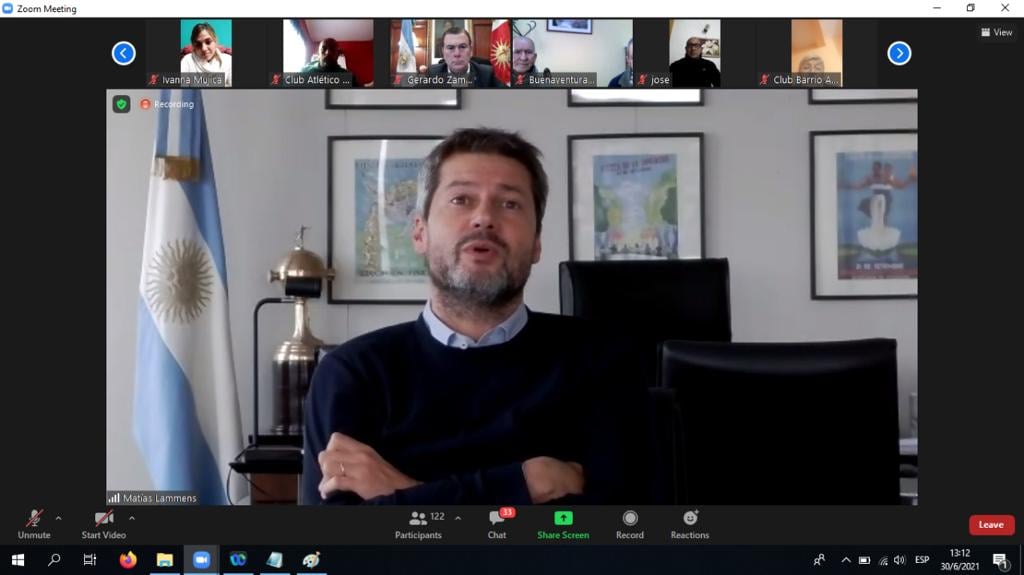The width and height of the screenshot is (1024, 575).
Task: Open Windows notification center
Action: coord(1000,560)
